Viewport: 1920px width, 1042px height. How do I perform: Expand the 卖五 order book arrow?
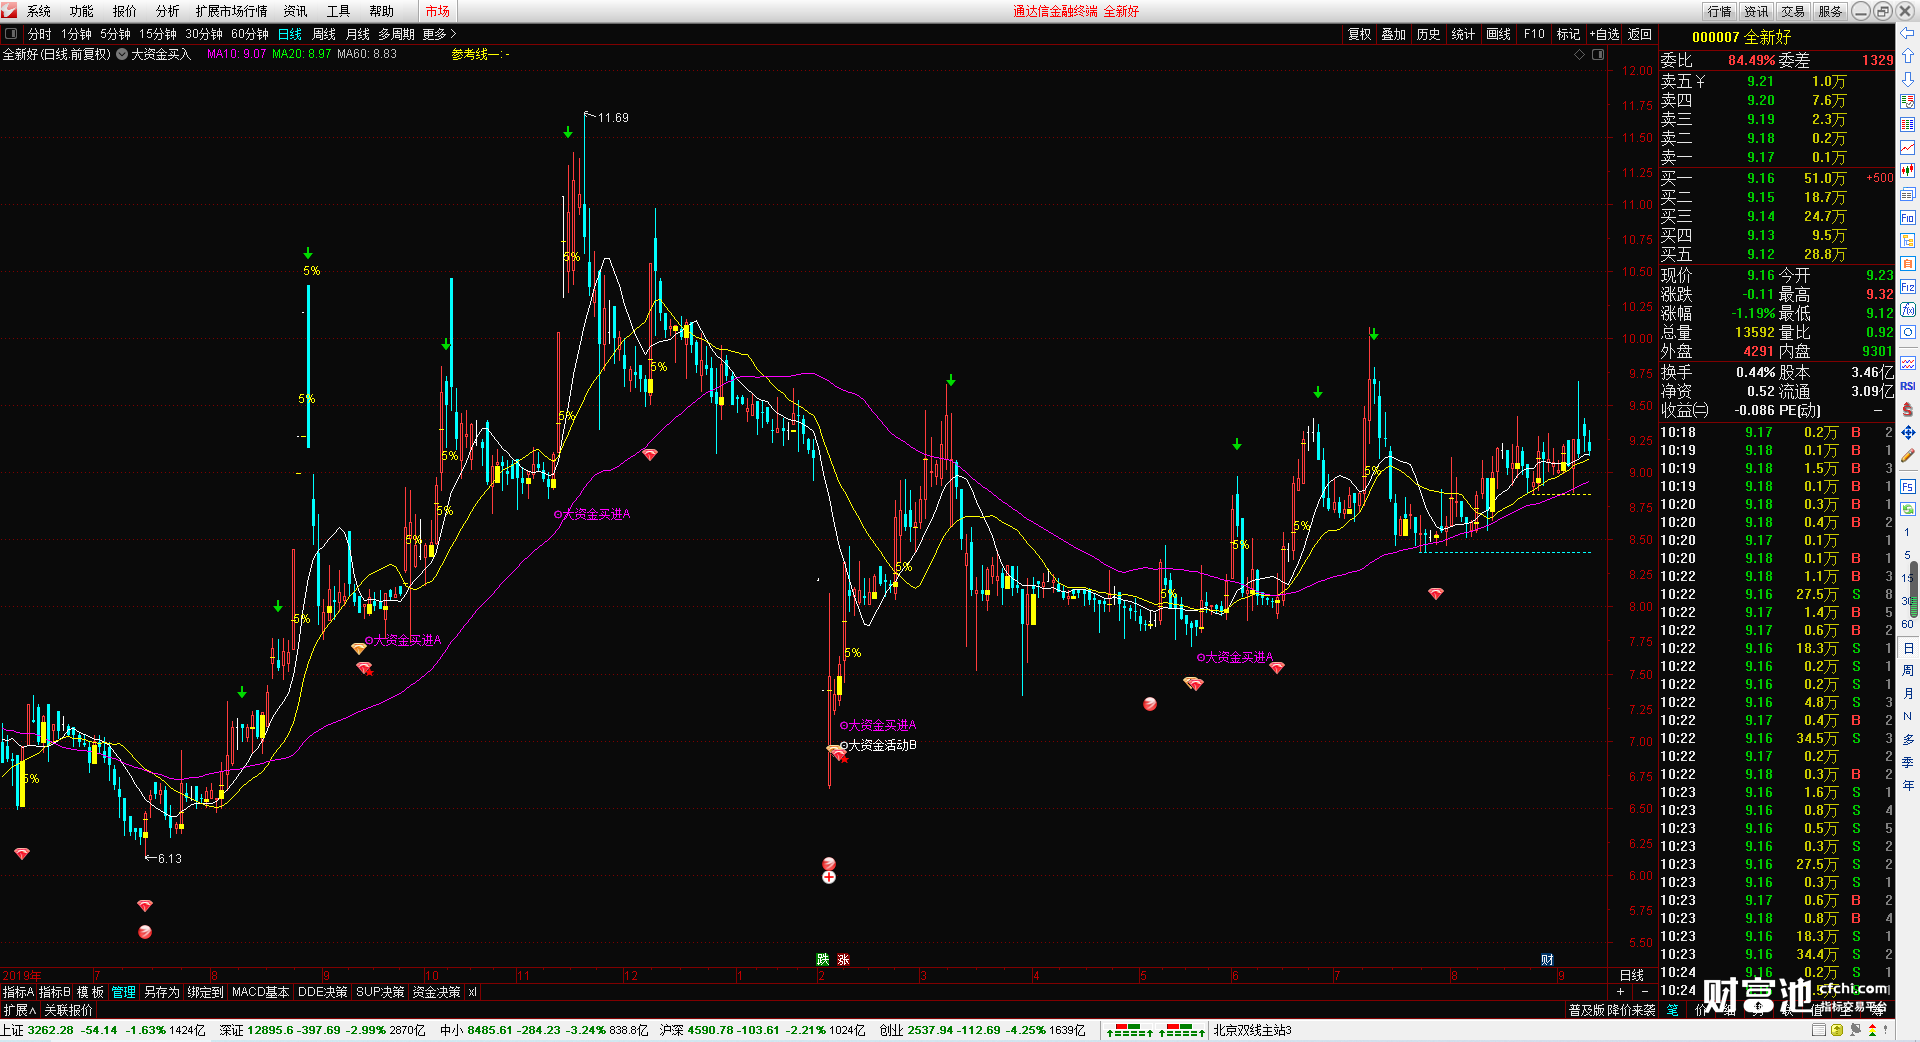click(1700, 81)
